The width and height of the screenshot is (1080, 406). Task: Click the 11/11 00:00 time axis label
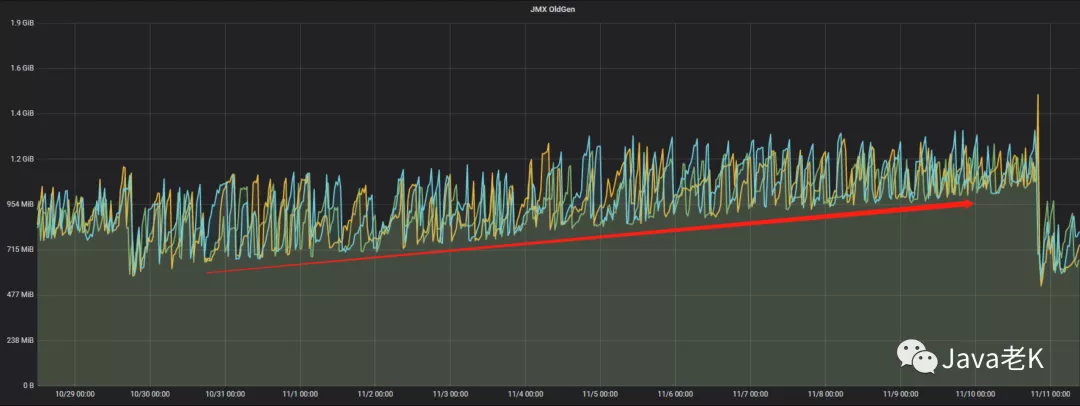point(1049,395)
